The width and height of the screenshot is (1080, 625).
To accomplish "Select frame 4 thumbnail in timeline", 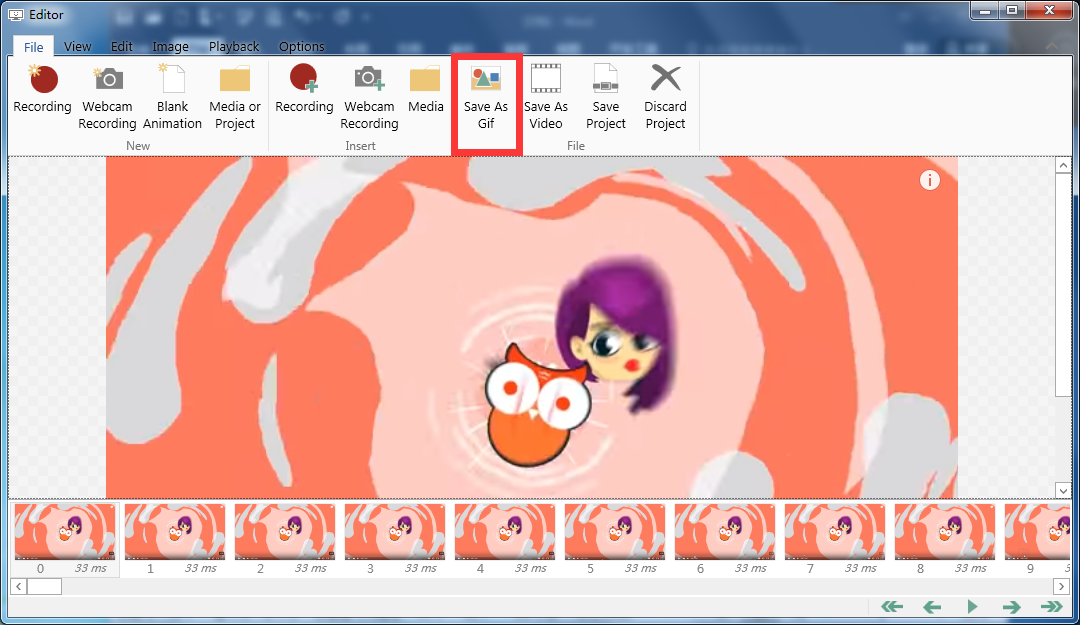I will click(x=505, y=531).
